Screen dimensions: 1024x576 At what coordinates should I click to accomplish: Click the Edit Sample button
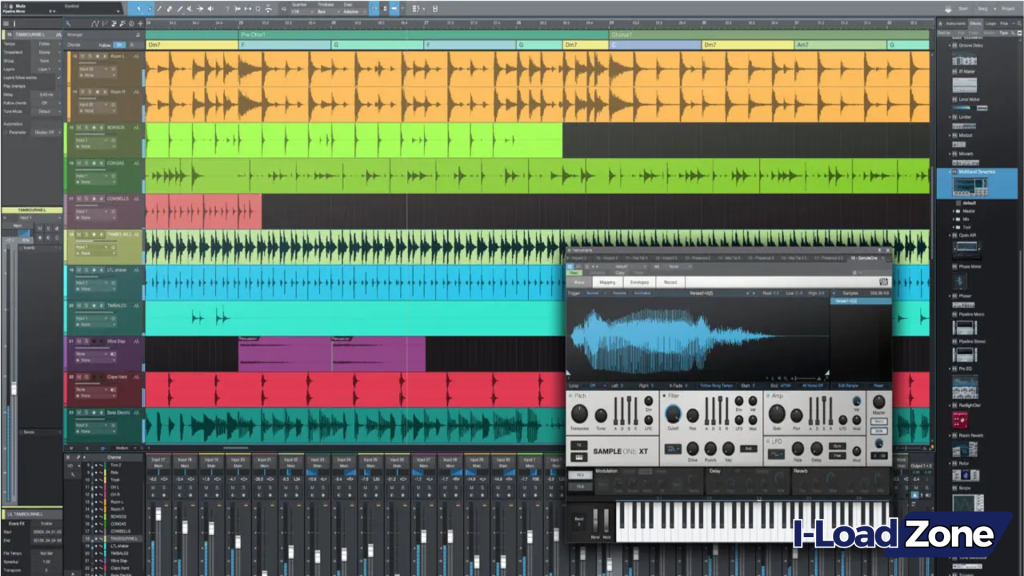tap(850, 385)
